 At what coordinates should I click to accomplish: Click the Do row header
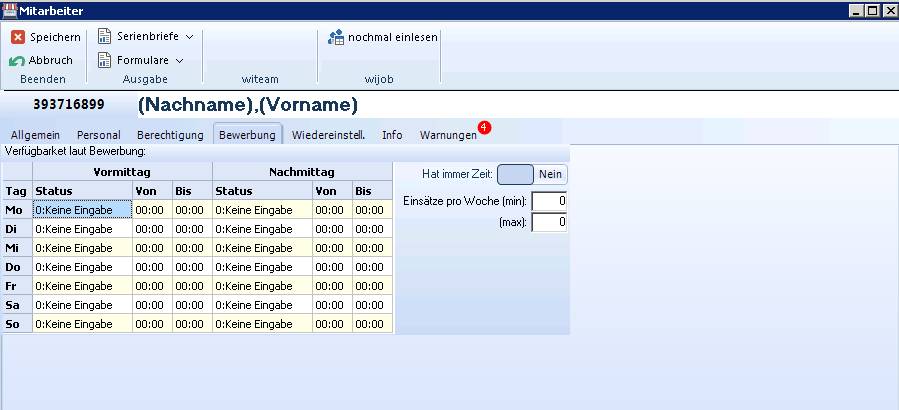pyautogui.click(x=18, y=267)
